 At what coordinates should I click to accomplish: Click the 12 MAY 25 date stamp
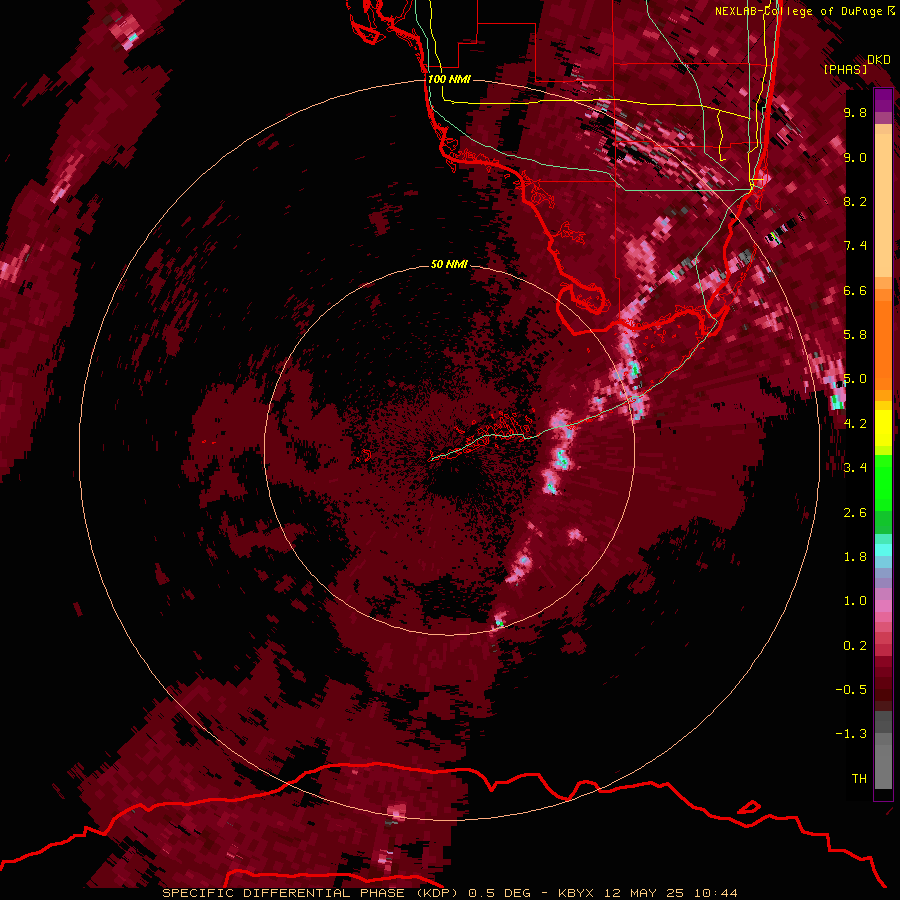[x=643, y=893]
